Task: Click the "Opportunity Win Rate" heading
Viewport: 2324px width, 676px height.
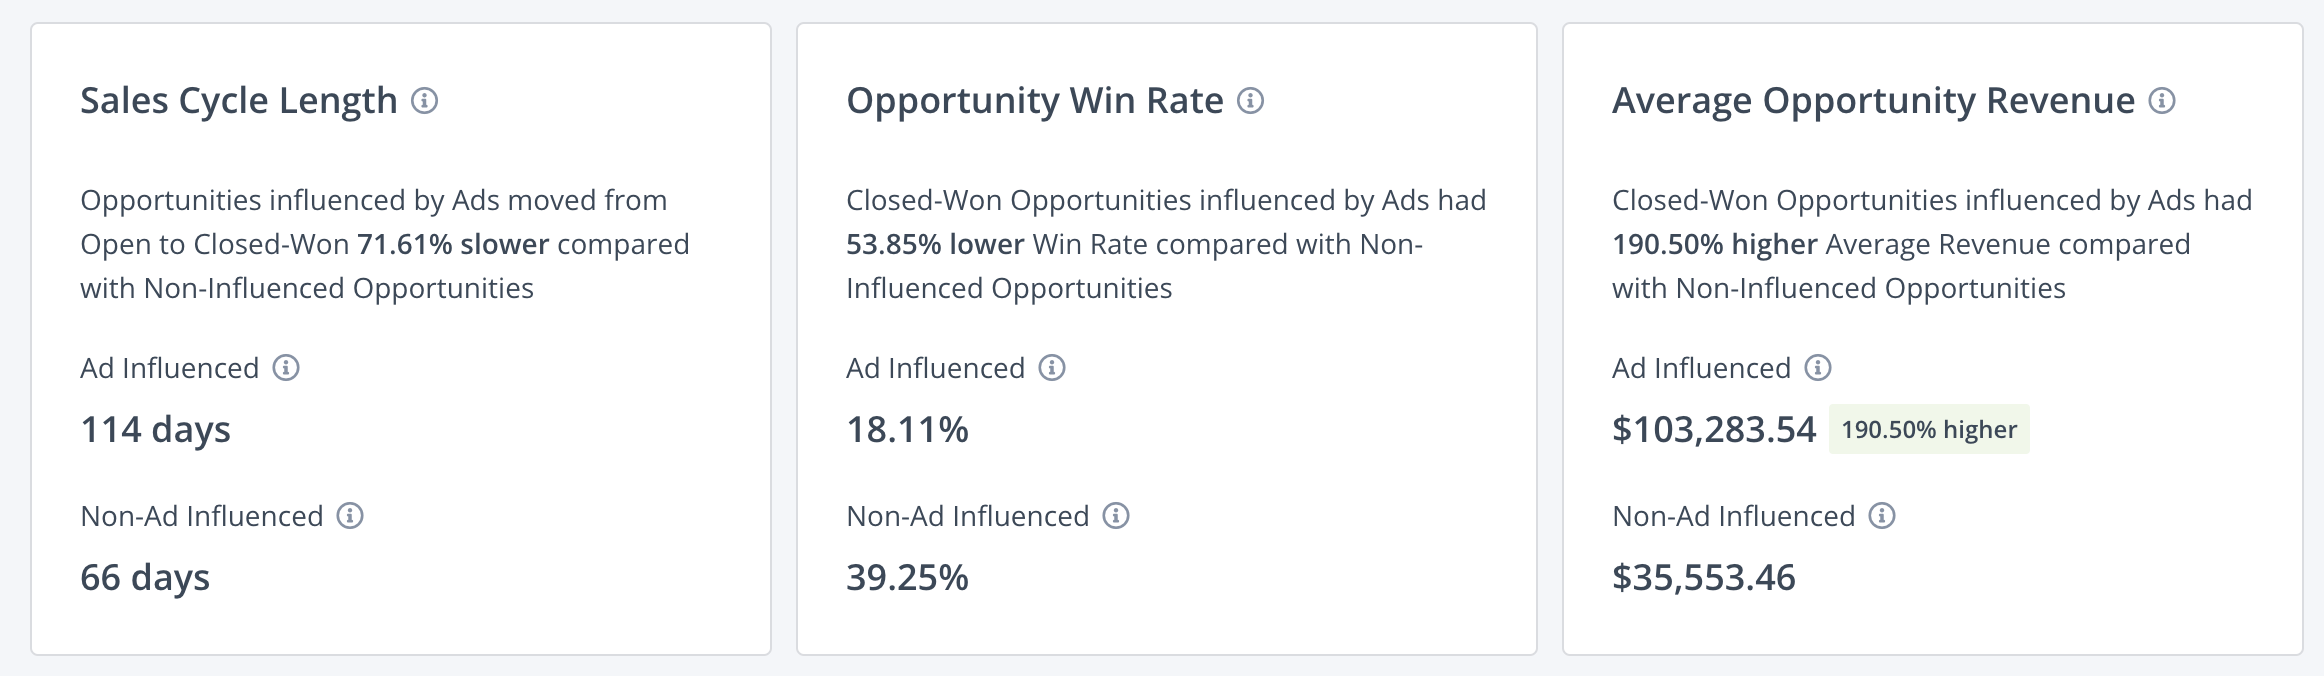Action: [x=1035, y=101]
